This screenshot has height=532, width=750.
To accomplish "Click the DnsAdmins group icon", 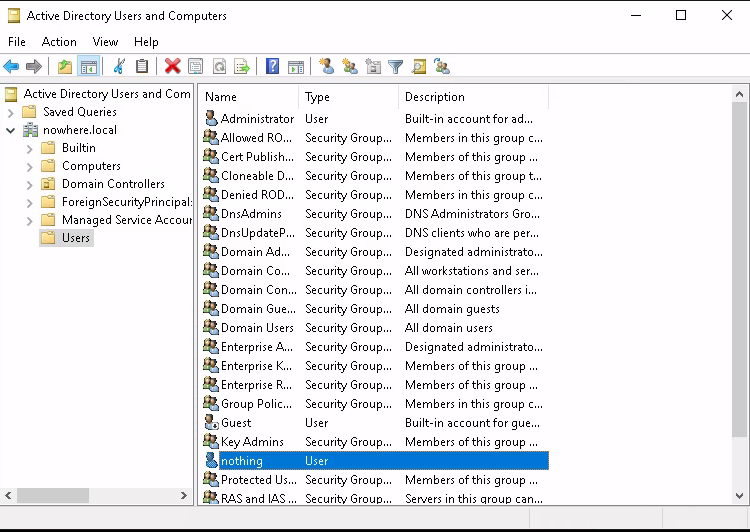I will click(211, 213).
